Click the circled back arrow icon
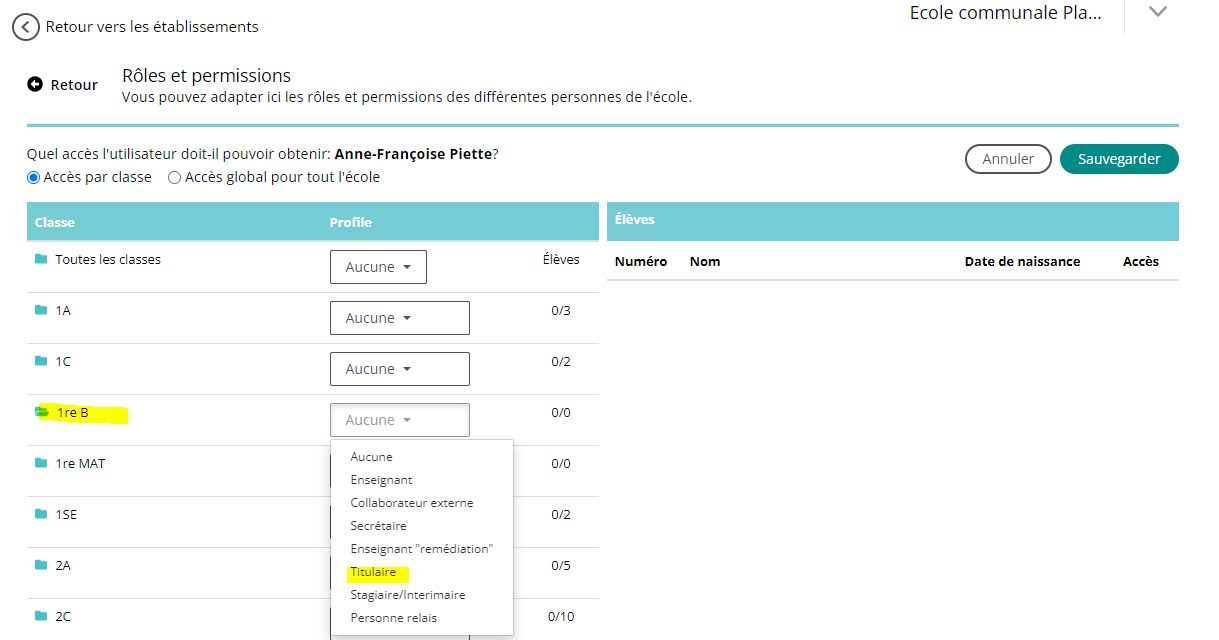Image resolution: width=1219 pixels, height=640 pixels. (26, 27)
